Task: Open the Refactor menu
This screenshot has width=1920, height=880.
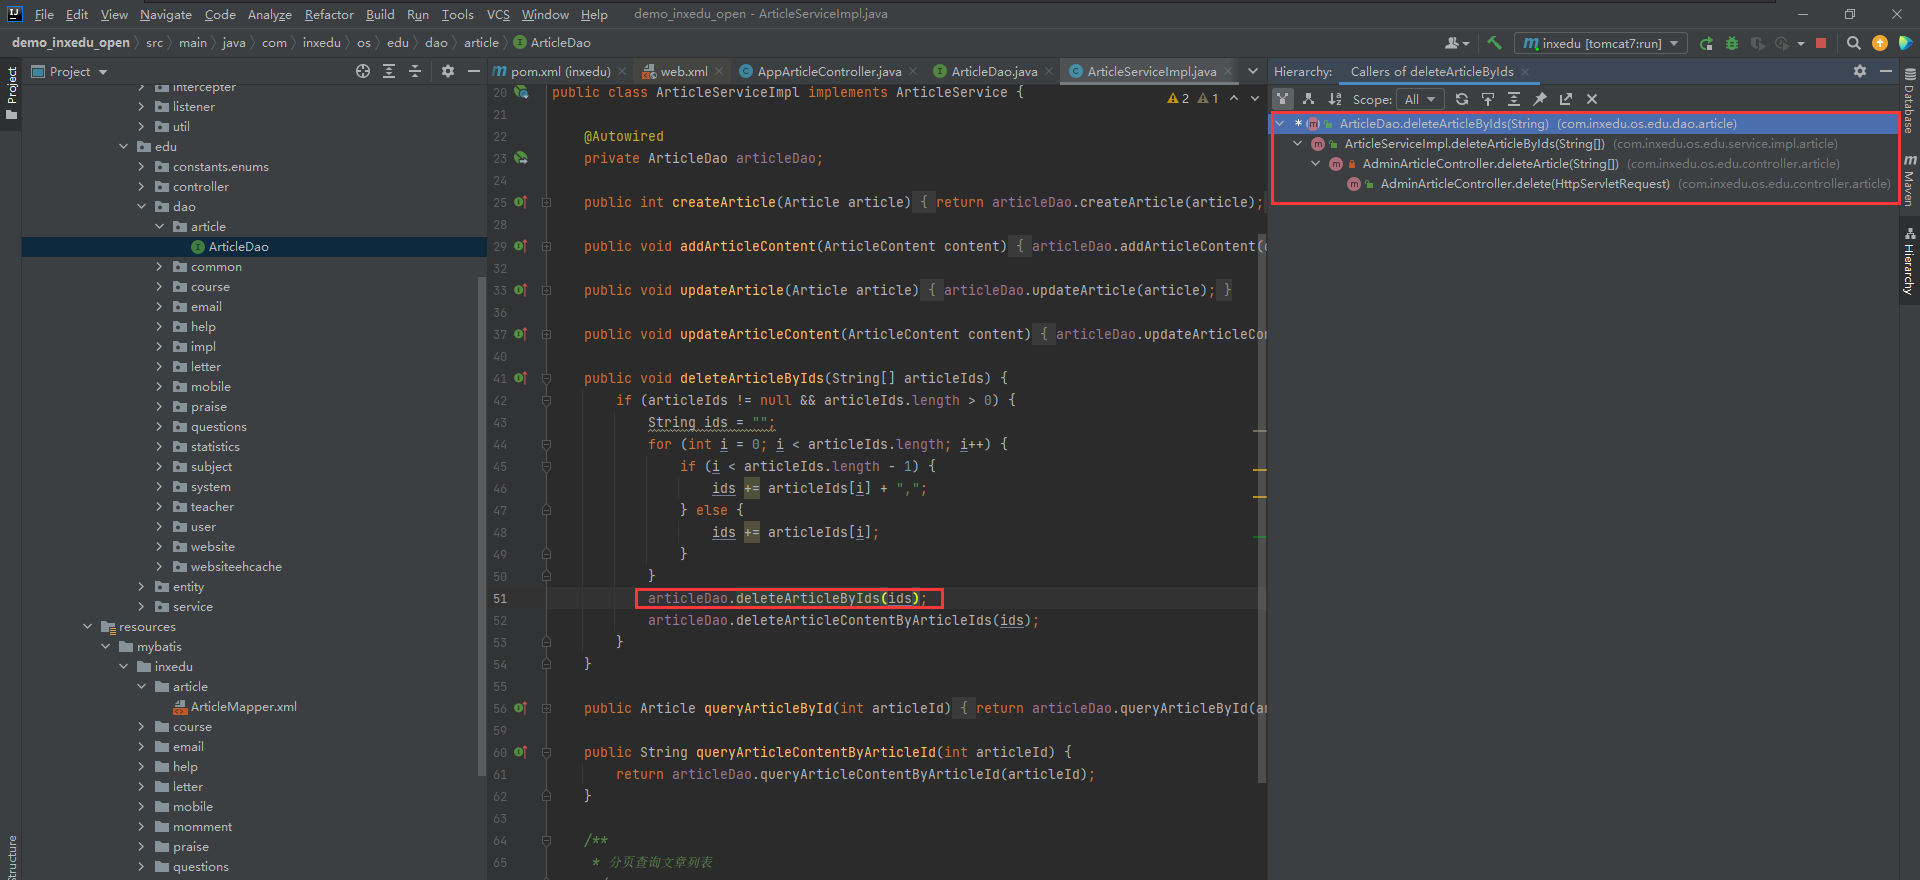Action: (329, 14)
